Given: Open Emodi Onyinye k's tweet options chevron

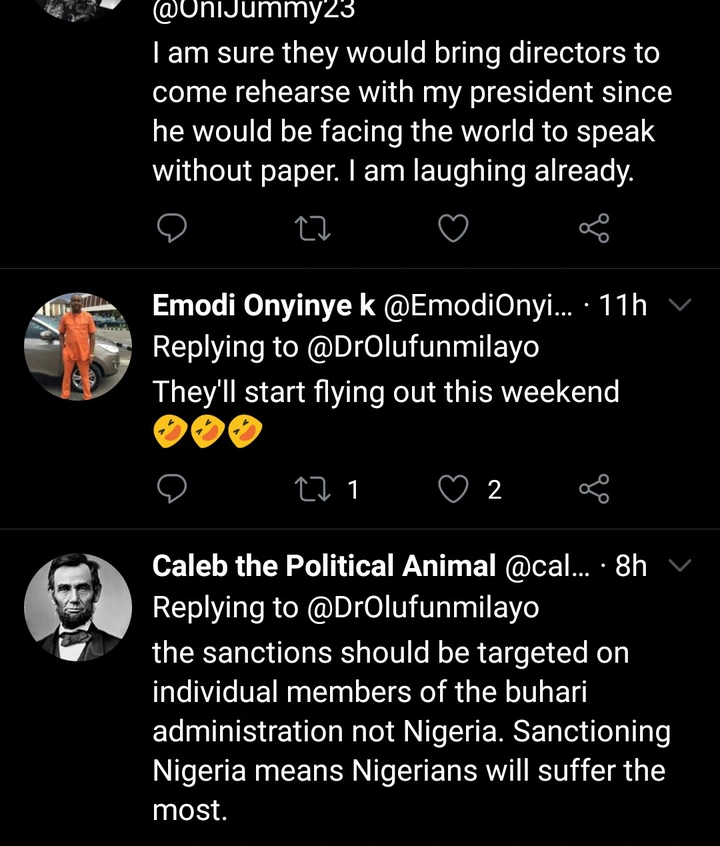Looking at the screenshot, I should pos(679,305).
